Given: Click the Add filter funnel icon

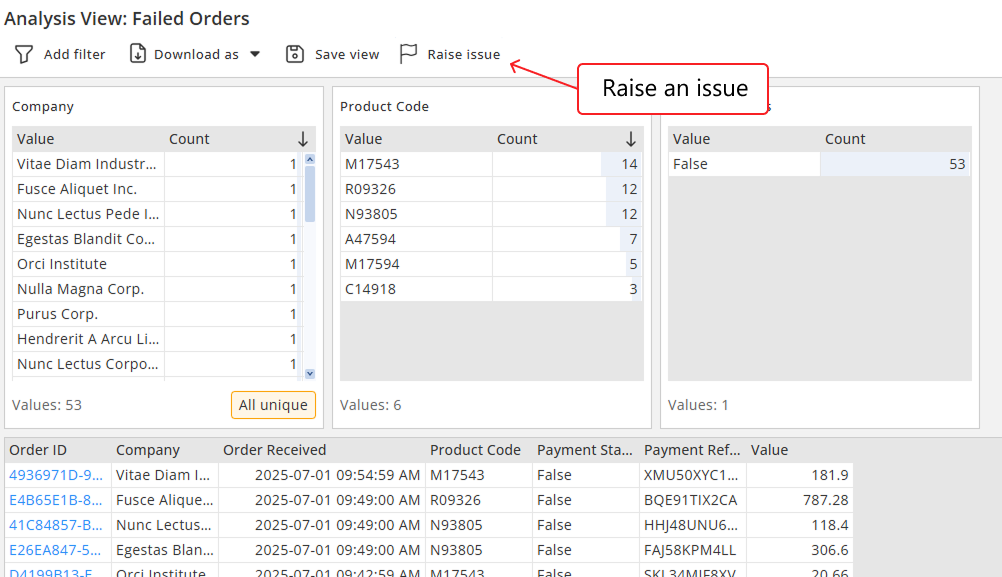Looking at the screenshot, I should (24, 54).
